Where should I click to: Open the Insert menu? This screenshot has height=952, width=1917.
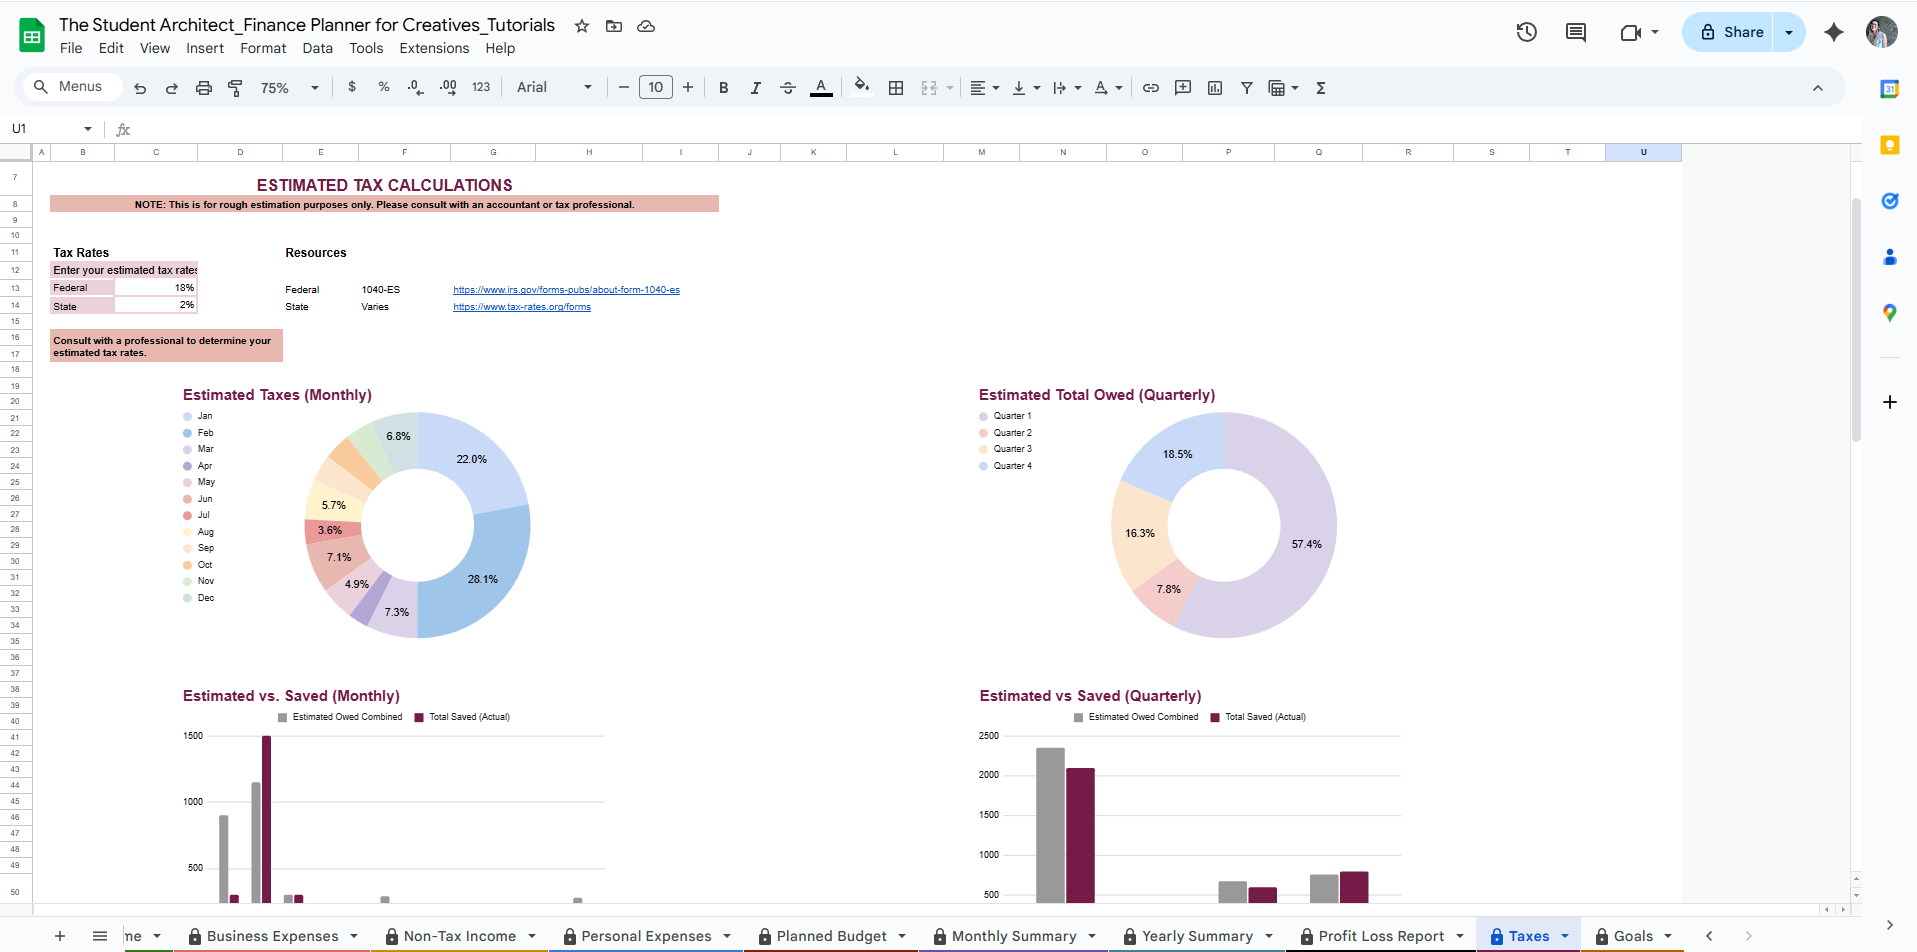tap(205, 48)
